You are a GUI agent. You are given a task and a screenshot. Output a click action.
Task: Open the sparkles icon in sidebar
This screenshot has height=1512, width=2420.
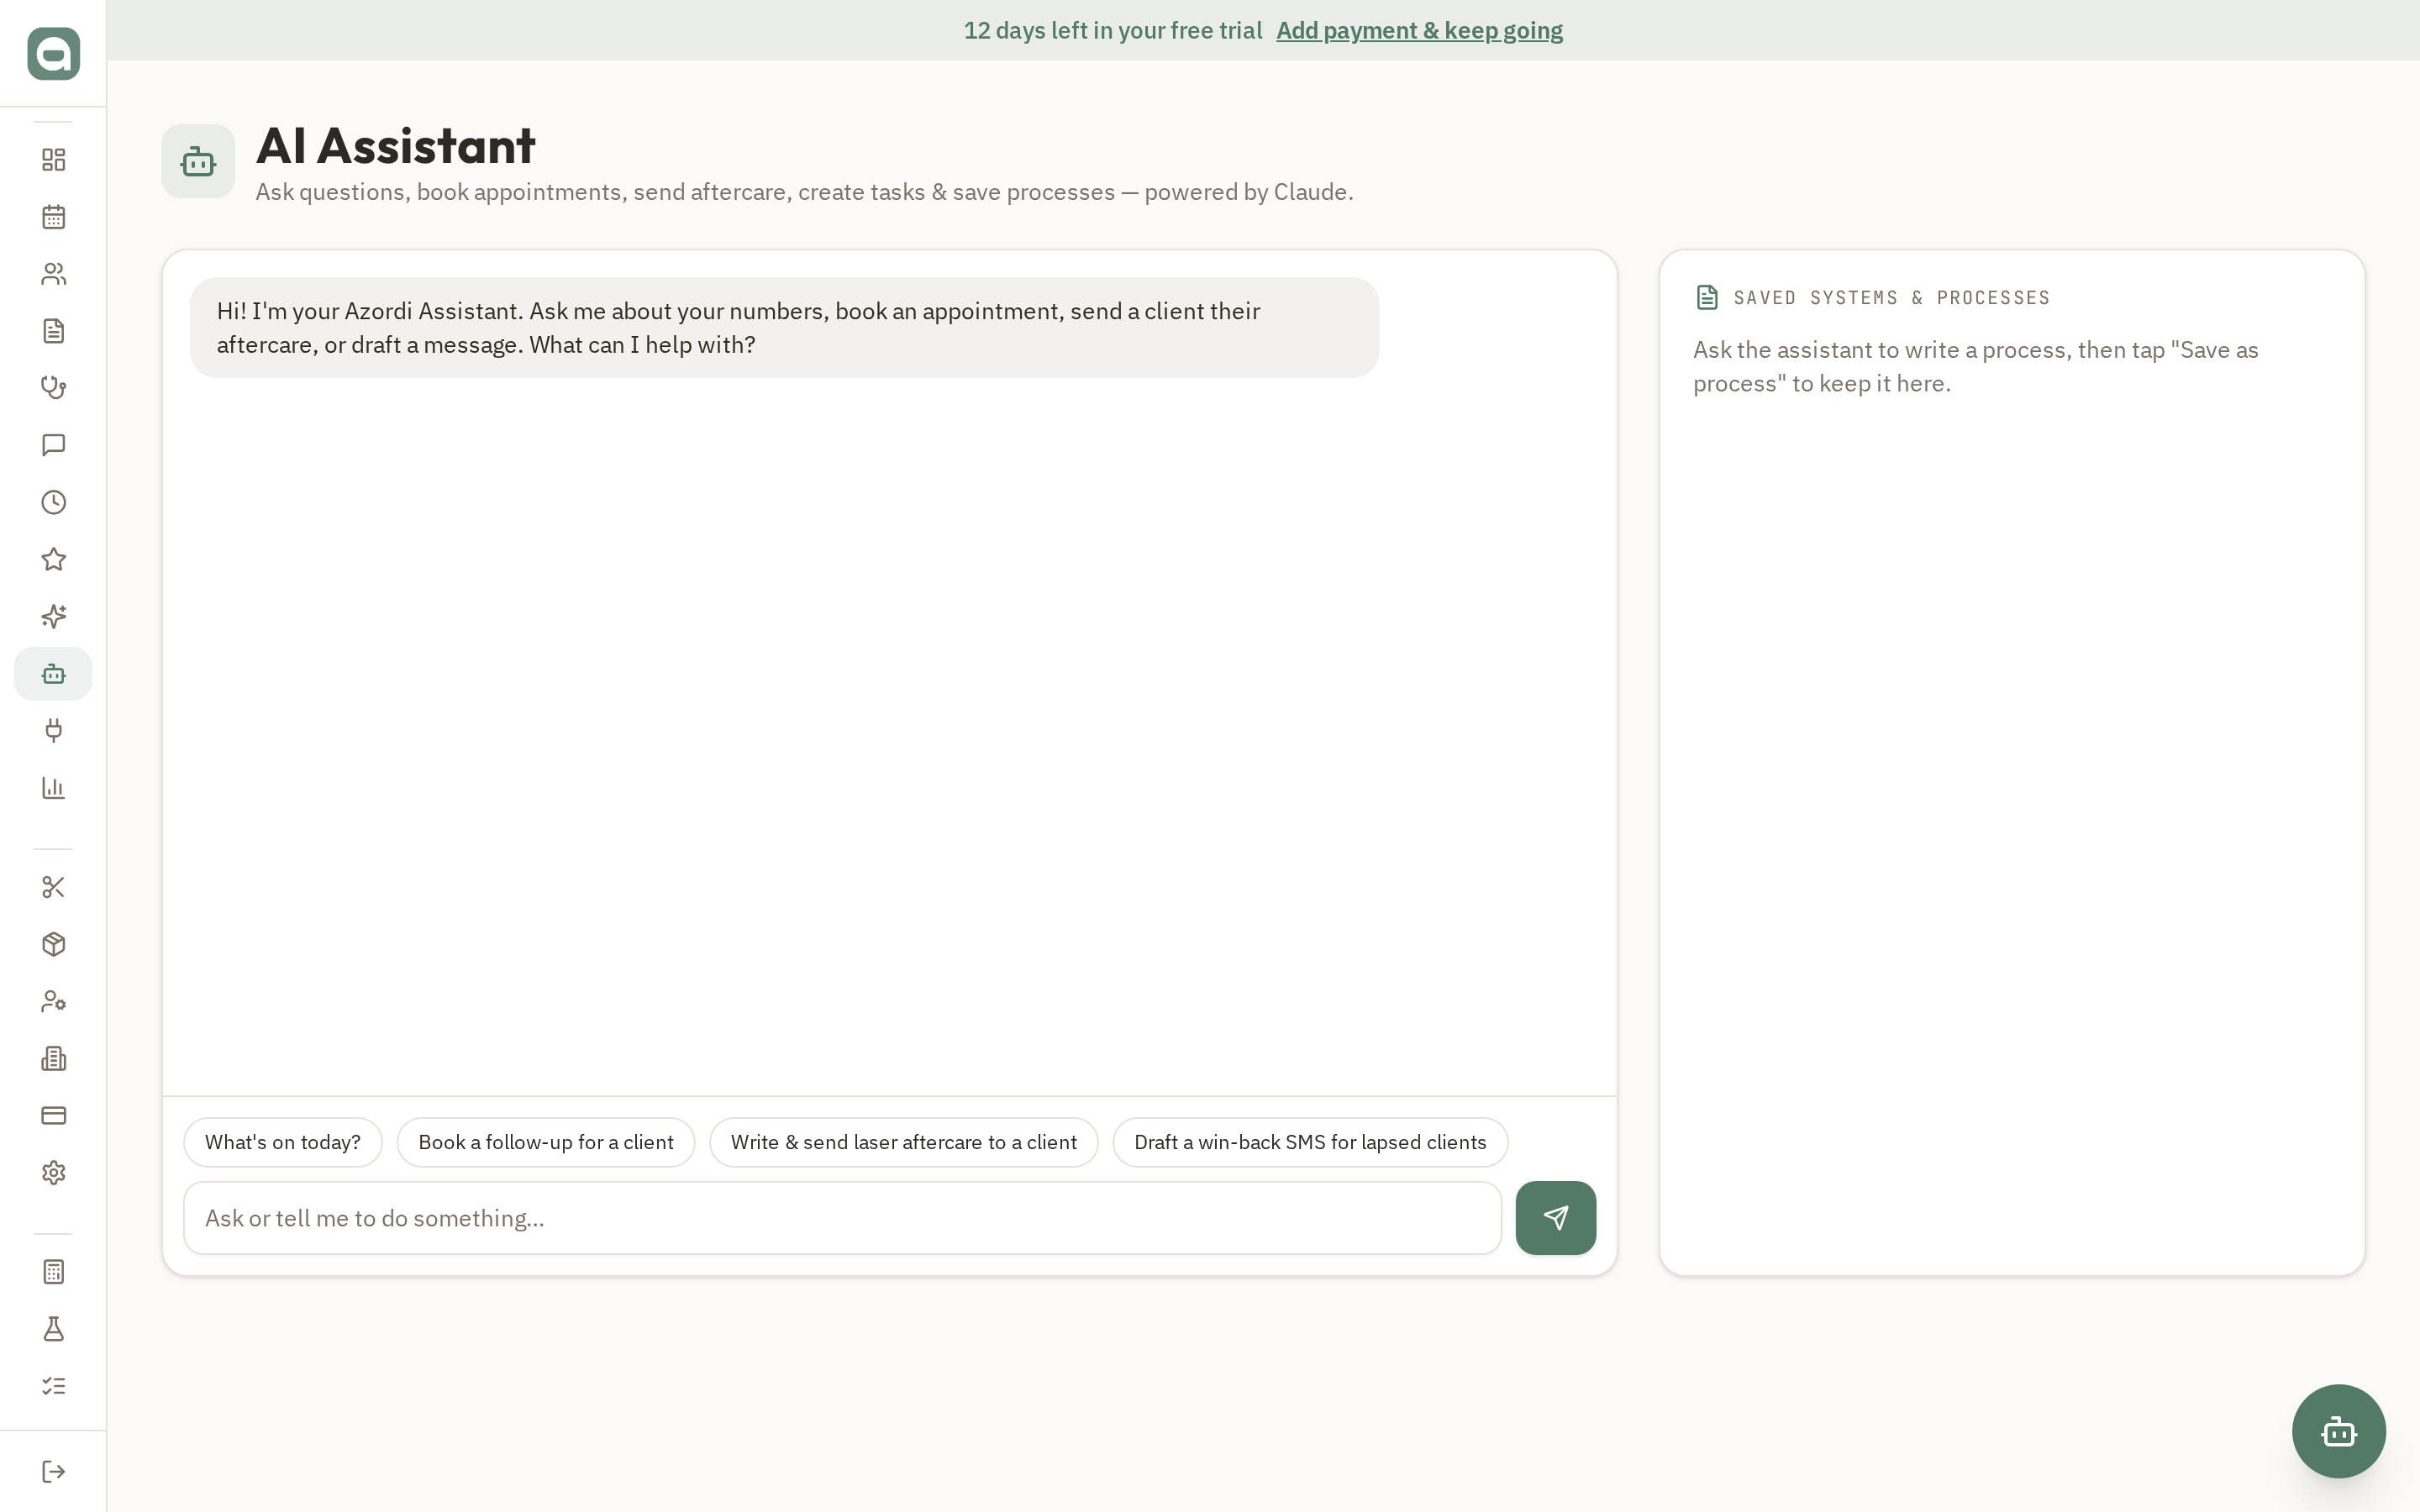[53, 616]
